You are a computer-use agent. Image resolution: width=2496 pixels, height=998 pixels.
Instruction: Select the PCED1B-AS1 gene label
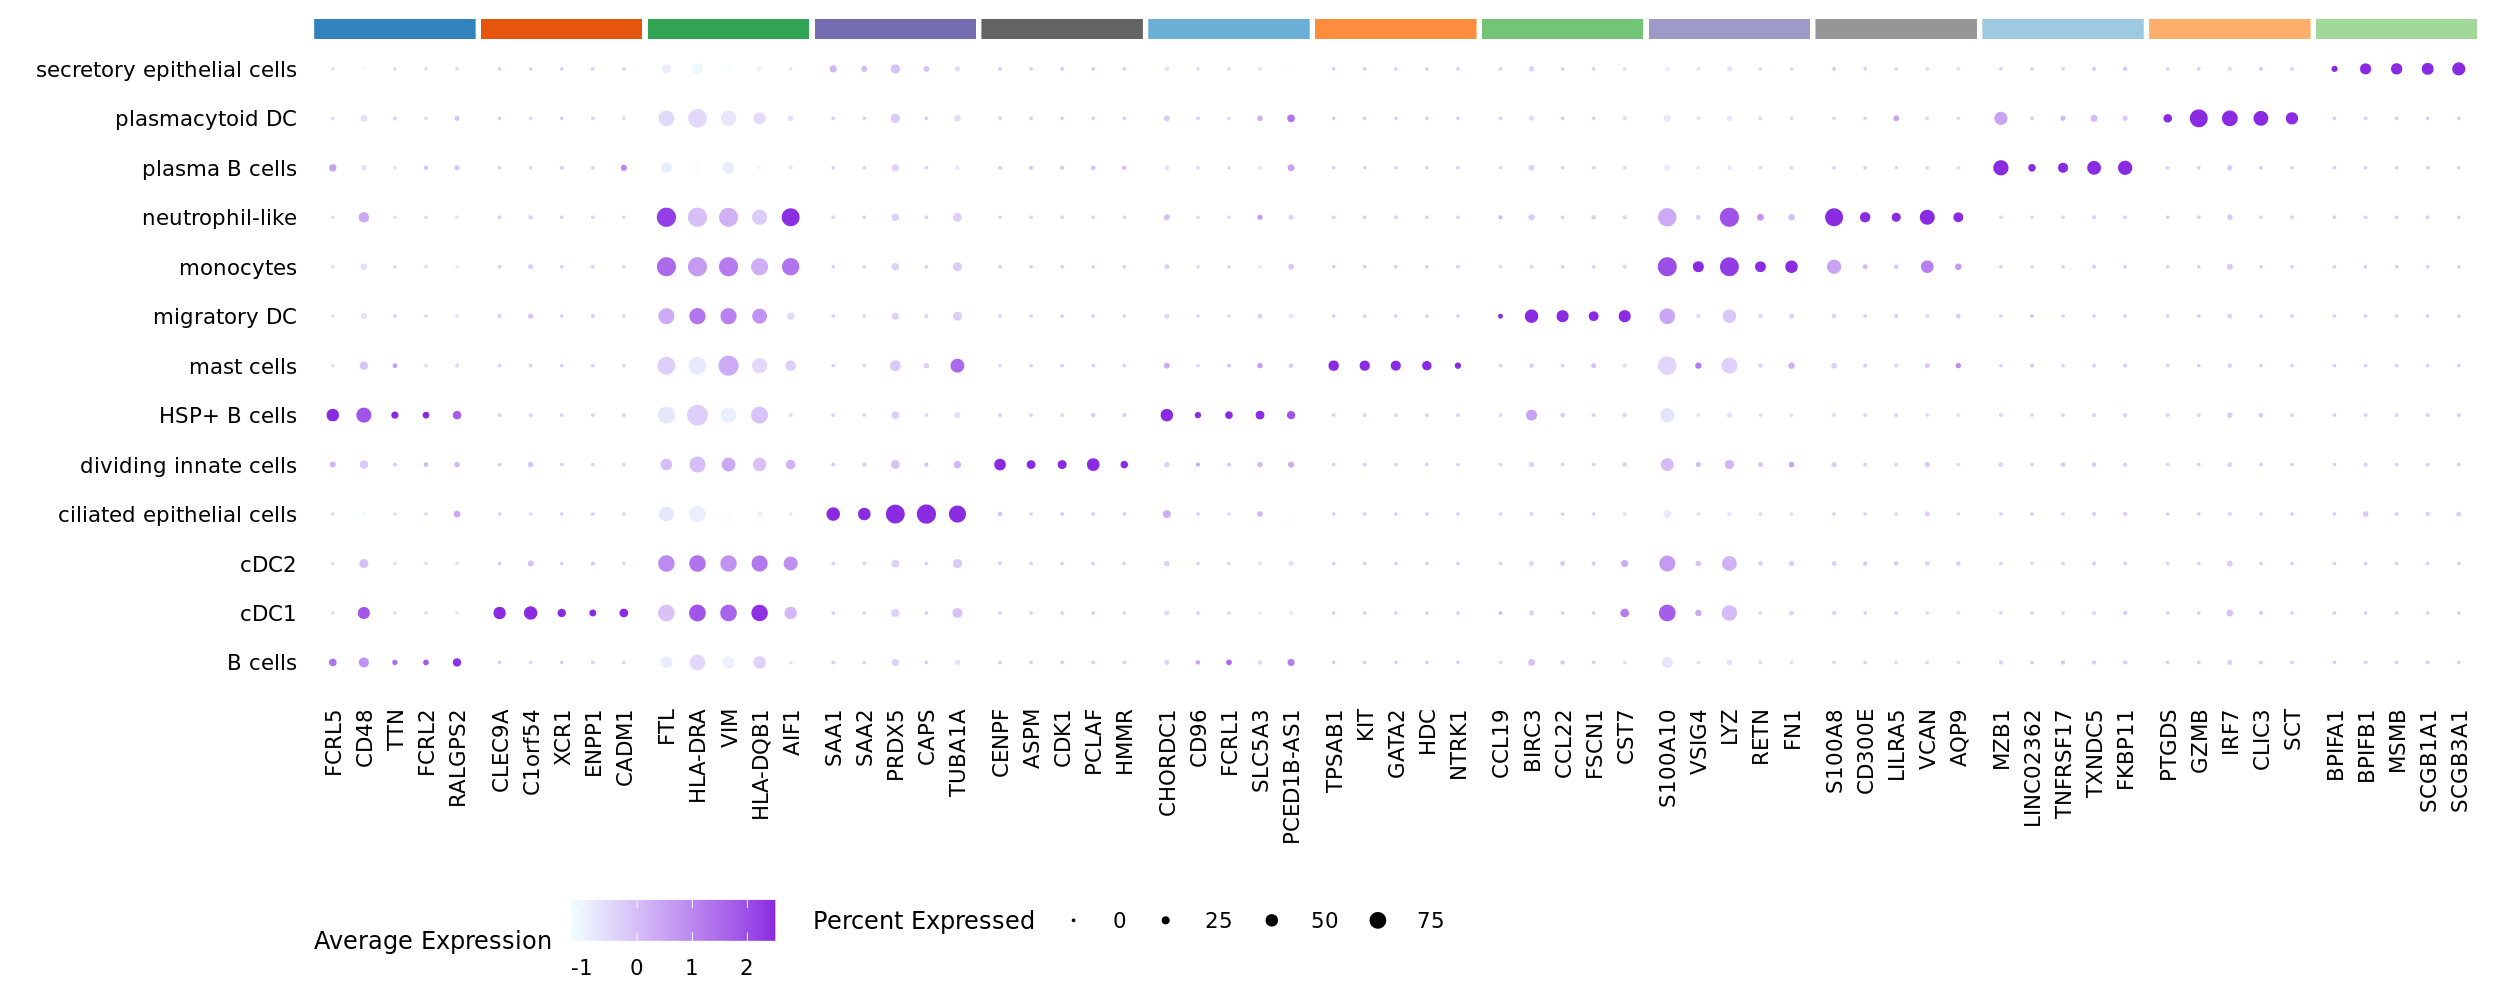1291,777
